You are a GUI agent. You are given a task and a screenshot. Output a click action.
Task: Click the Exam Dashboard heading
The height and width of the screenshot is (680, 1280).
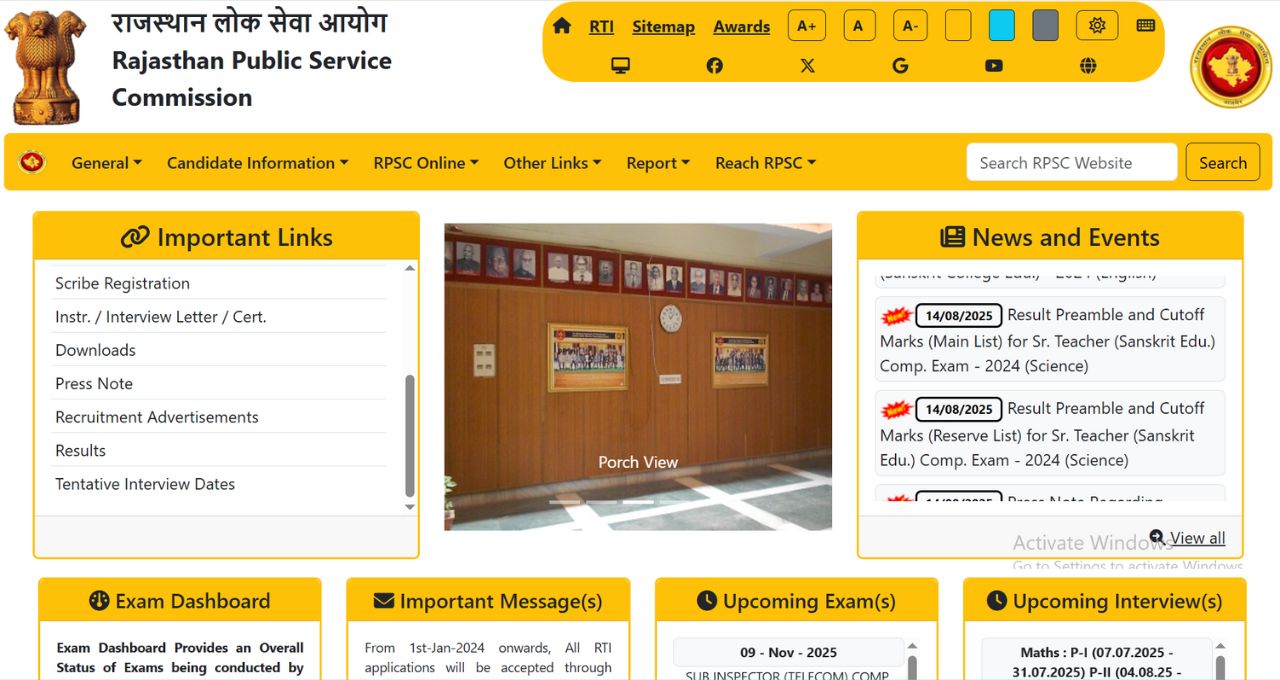click(180, 601)
